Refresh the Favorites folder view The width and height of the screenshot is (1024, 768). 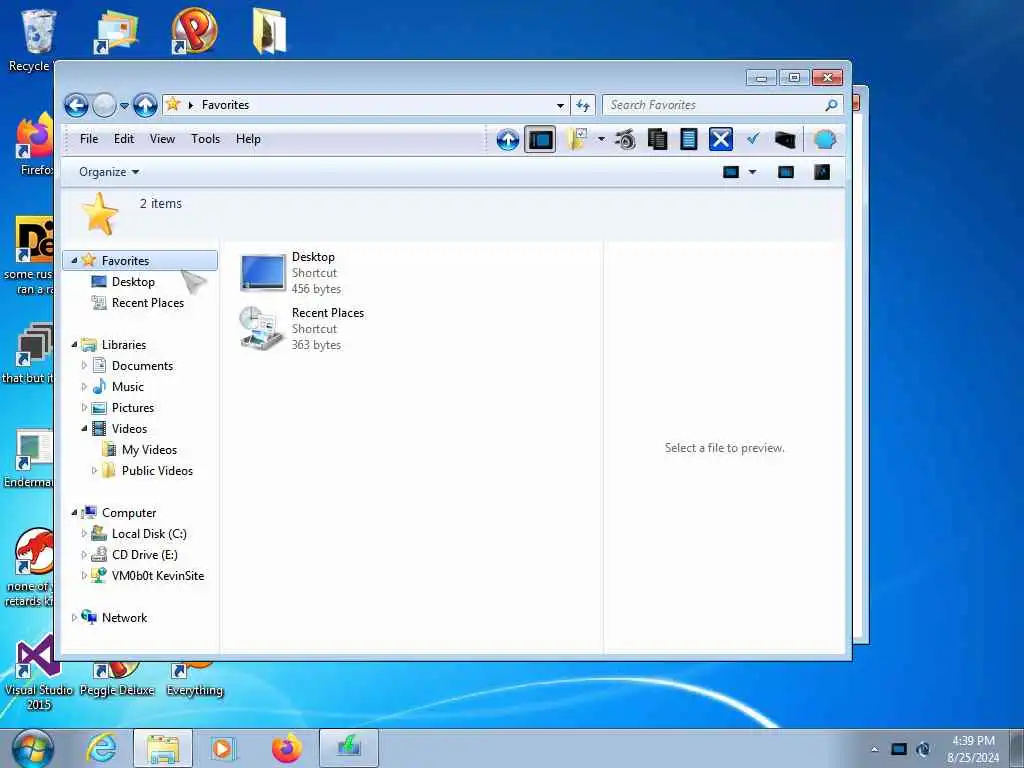coord(583,105)
